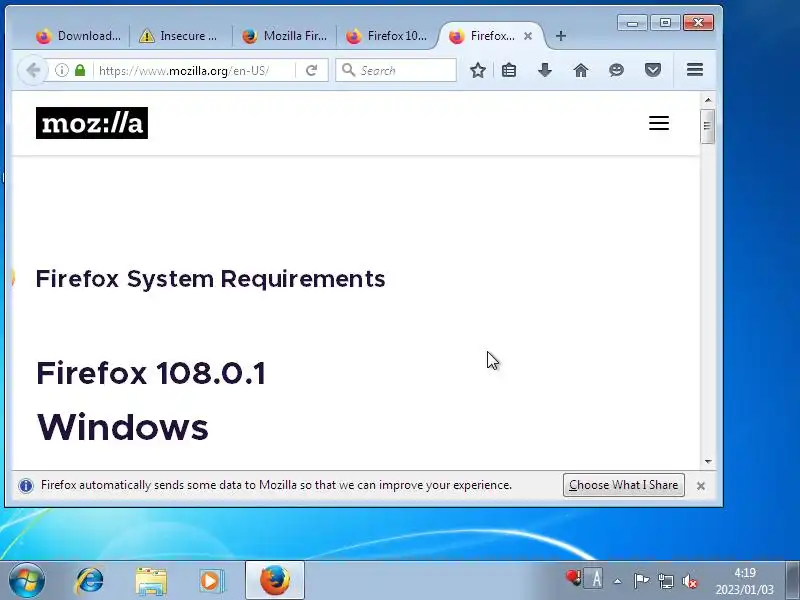Open Windows Explorer from the taskbar
The image size is (800, 600).
pos(151,581)
